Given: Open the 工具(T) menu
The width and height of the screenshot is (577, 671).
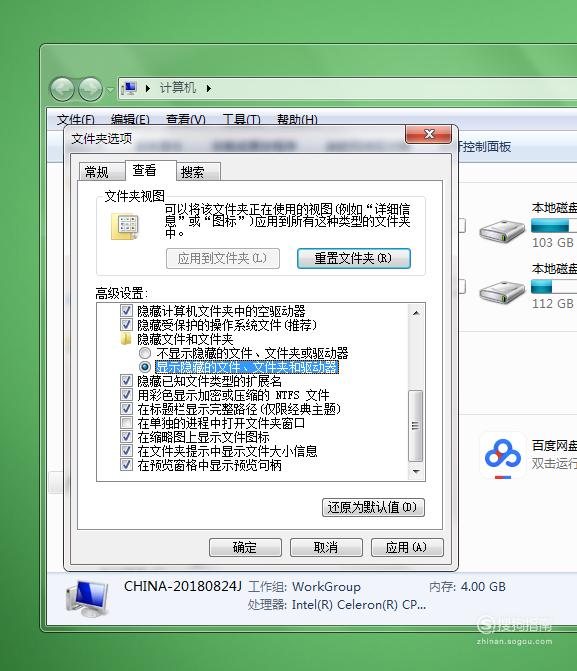Looking at the screenshot, I should [241, 119].
